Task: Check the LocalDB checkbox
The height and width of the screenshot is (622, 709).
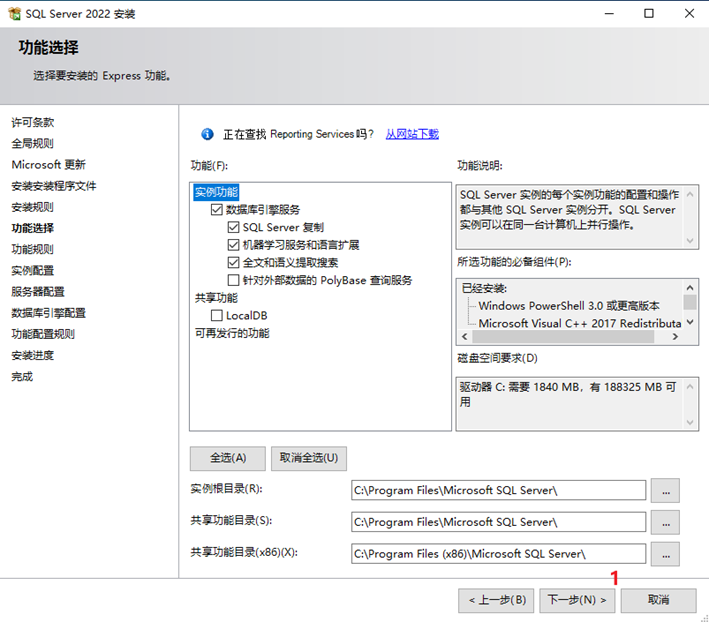Action: point(217,316)
